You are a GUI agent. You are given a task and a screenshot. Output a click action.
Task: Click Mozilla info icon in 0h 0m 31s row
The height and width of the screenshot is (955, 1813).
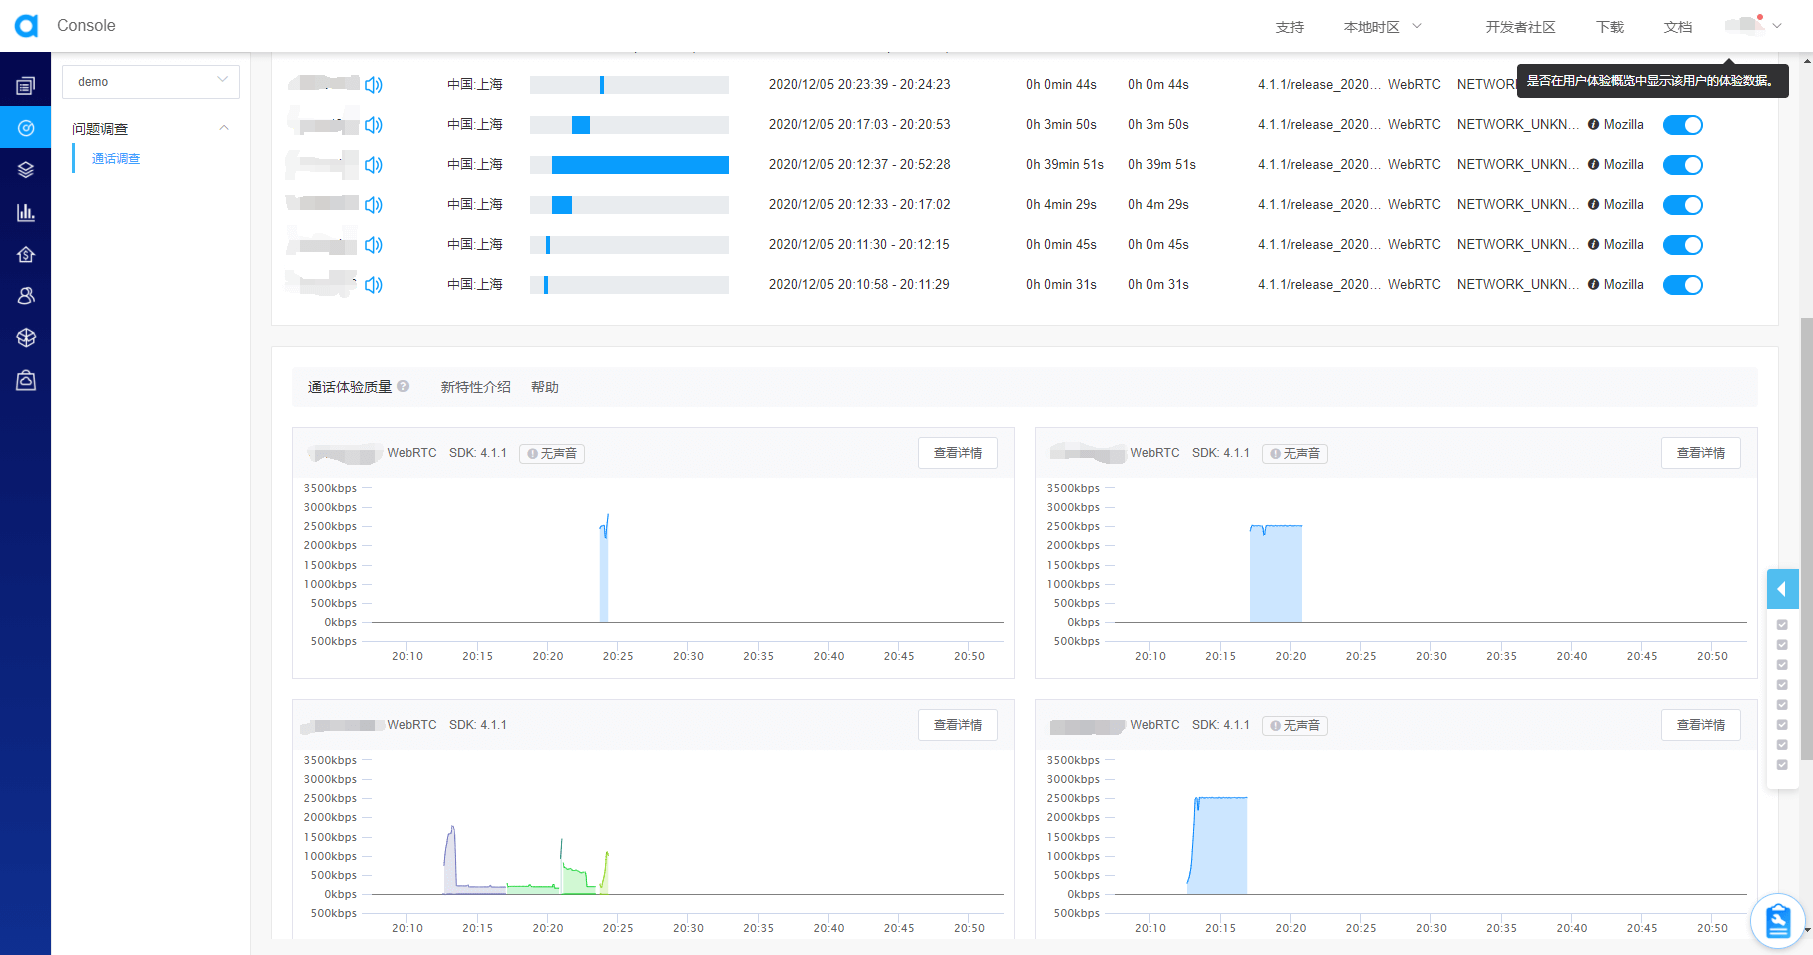[1593, 285]
